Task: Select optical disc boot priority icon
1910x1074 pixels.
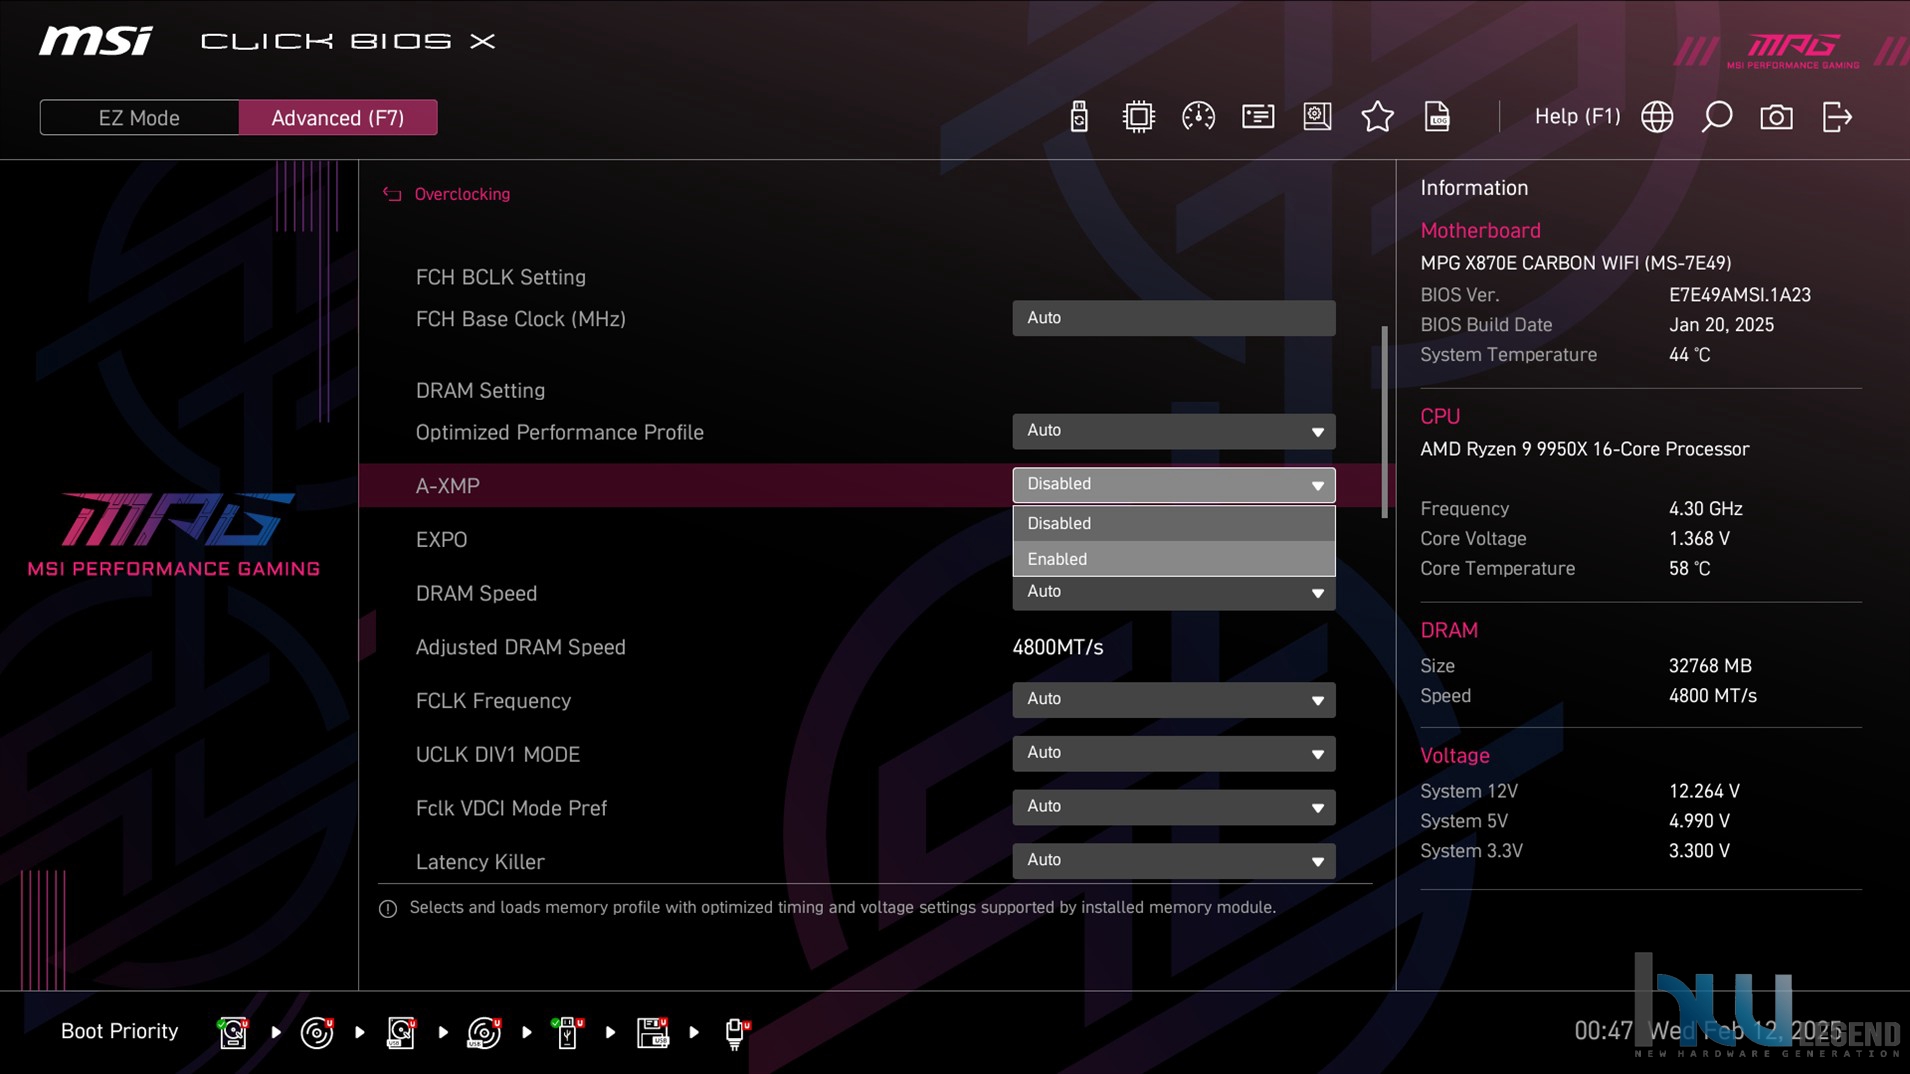Action: tap(317, 1032)
